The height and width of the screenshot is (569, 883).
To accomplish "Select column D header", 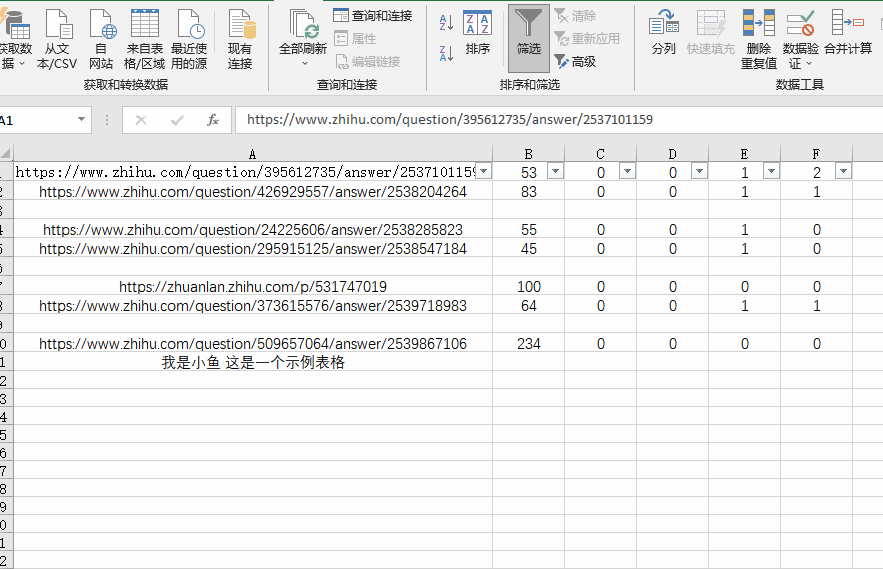I will click(672, 154).
